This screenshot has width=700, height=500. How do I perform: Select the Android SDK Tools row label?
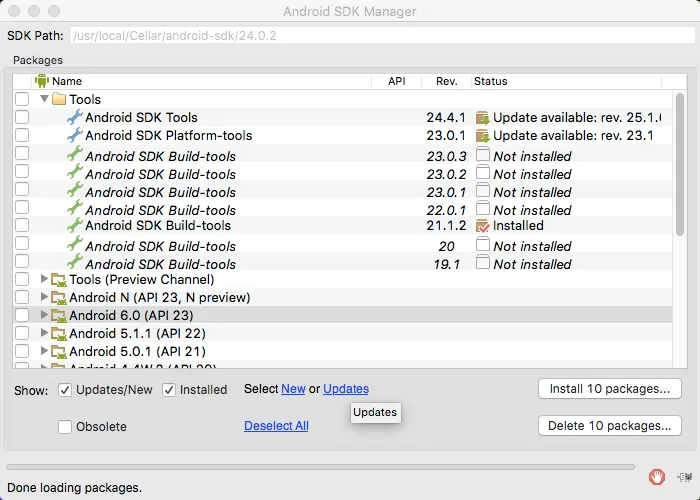tap(142, 117)
